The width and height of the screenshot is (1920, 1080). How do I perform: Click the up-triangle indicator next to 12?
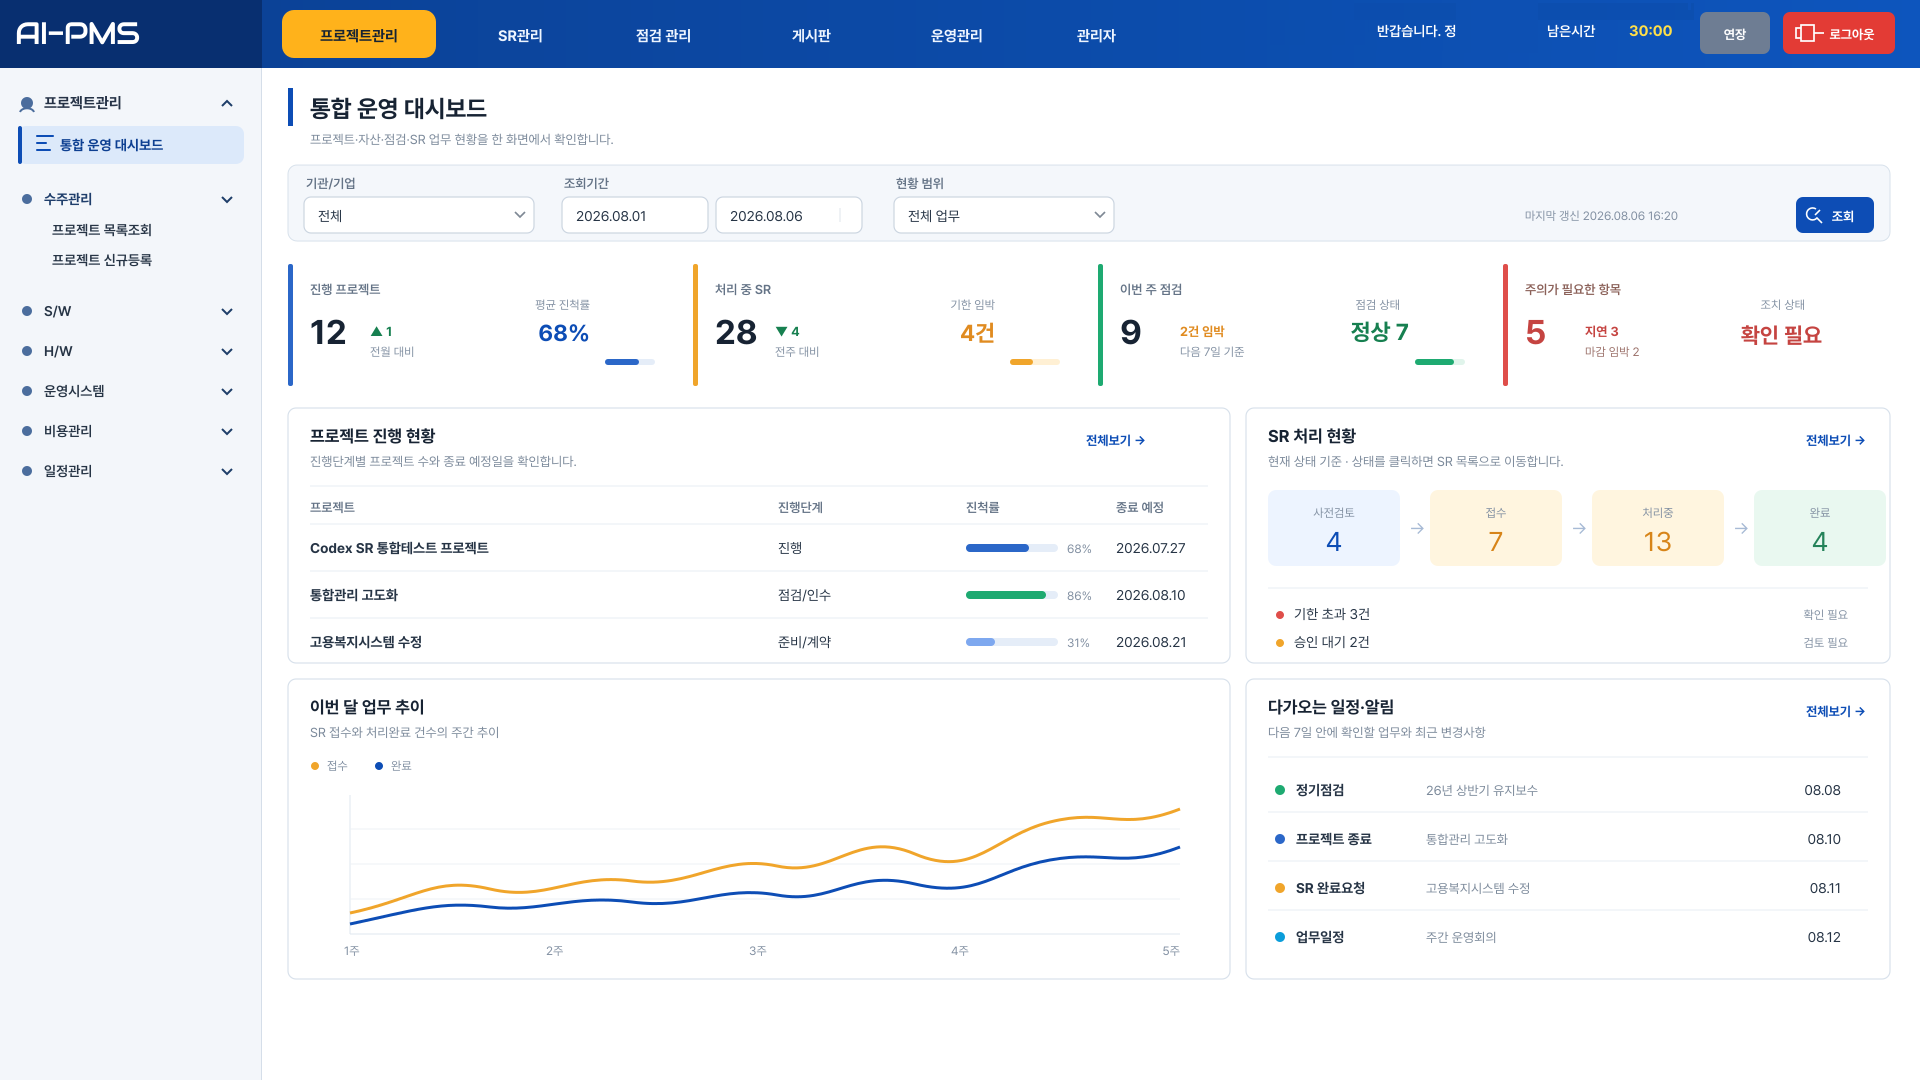(376, 331)
